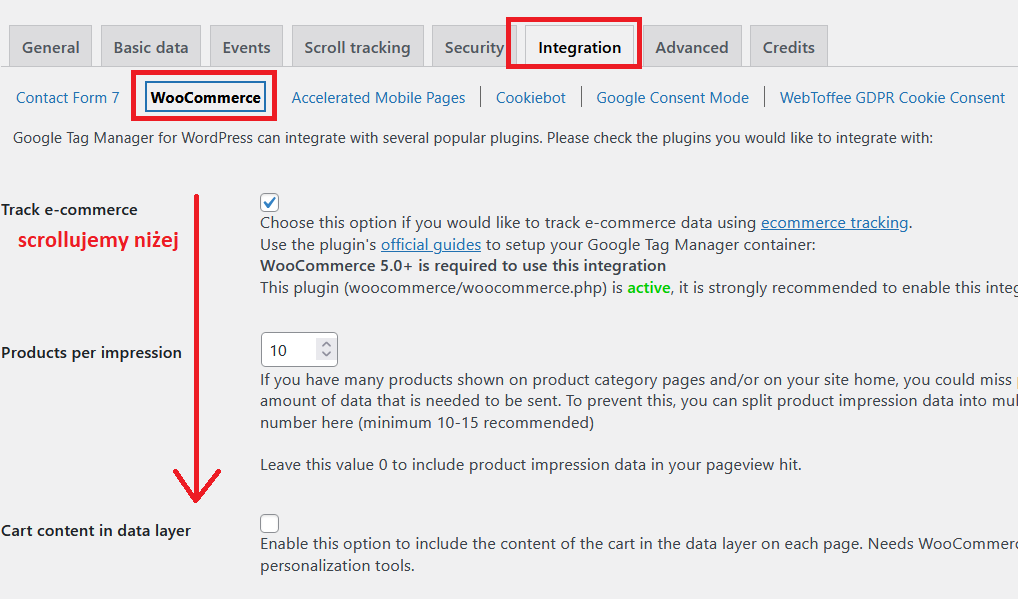The height and width of the screenshot is (606, 1018).
Task: Go to the Cookiebot integration section
Action: [x=531, y=97]
